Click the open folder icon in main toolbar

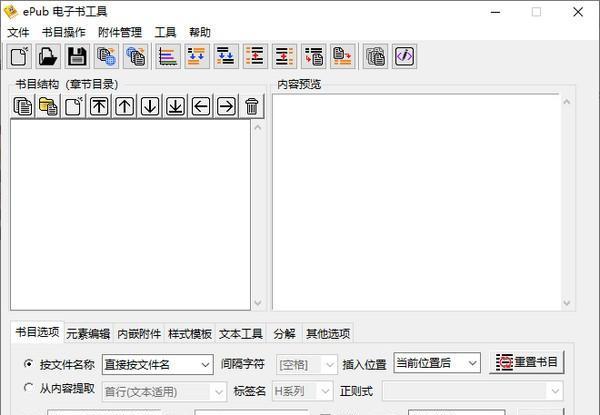click(x=48, y=56)
